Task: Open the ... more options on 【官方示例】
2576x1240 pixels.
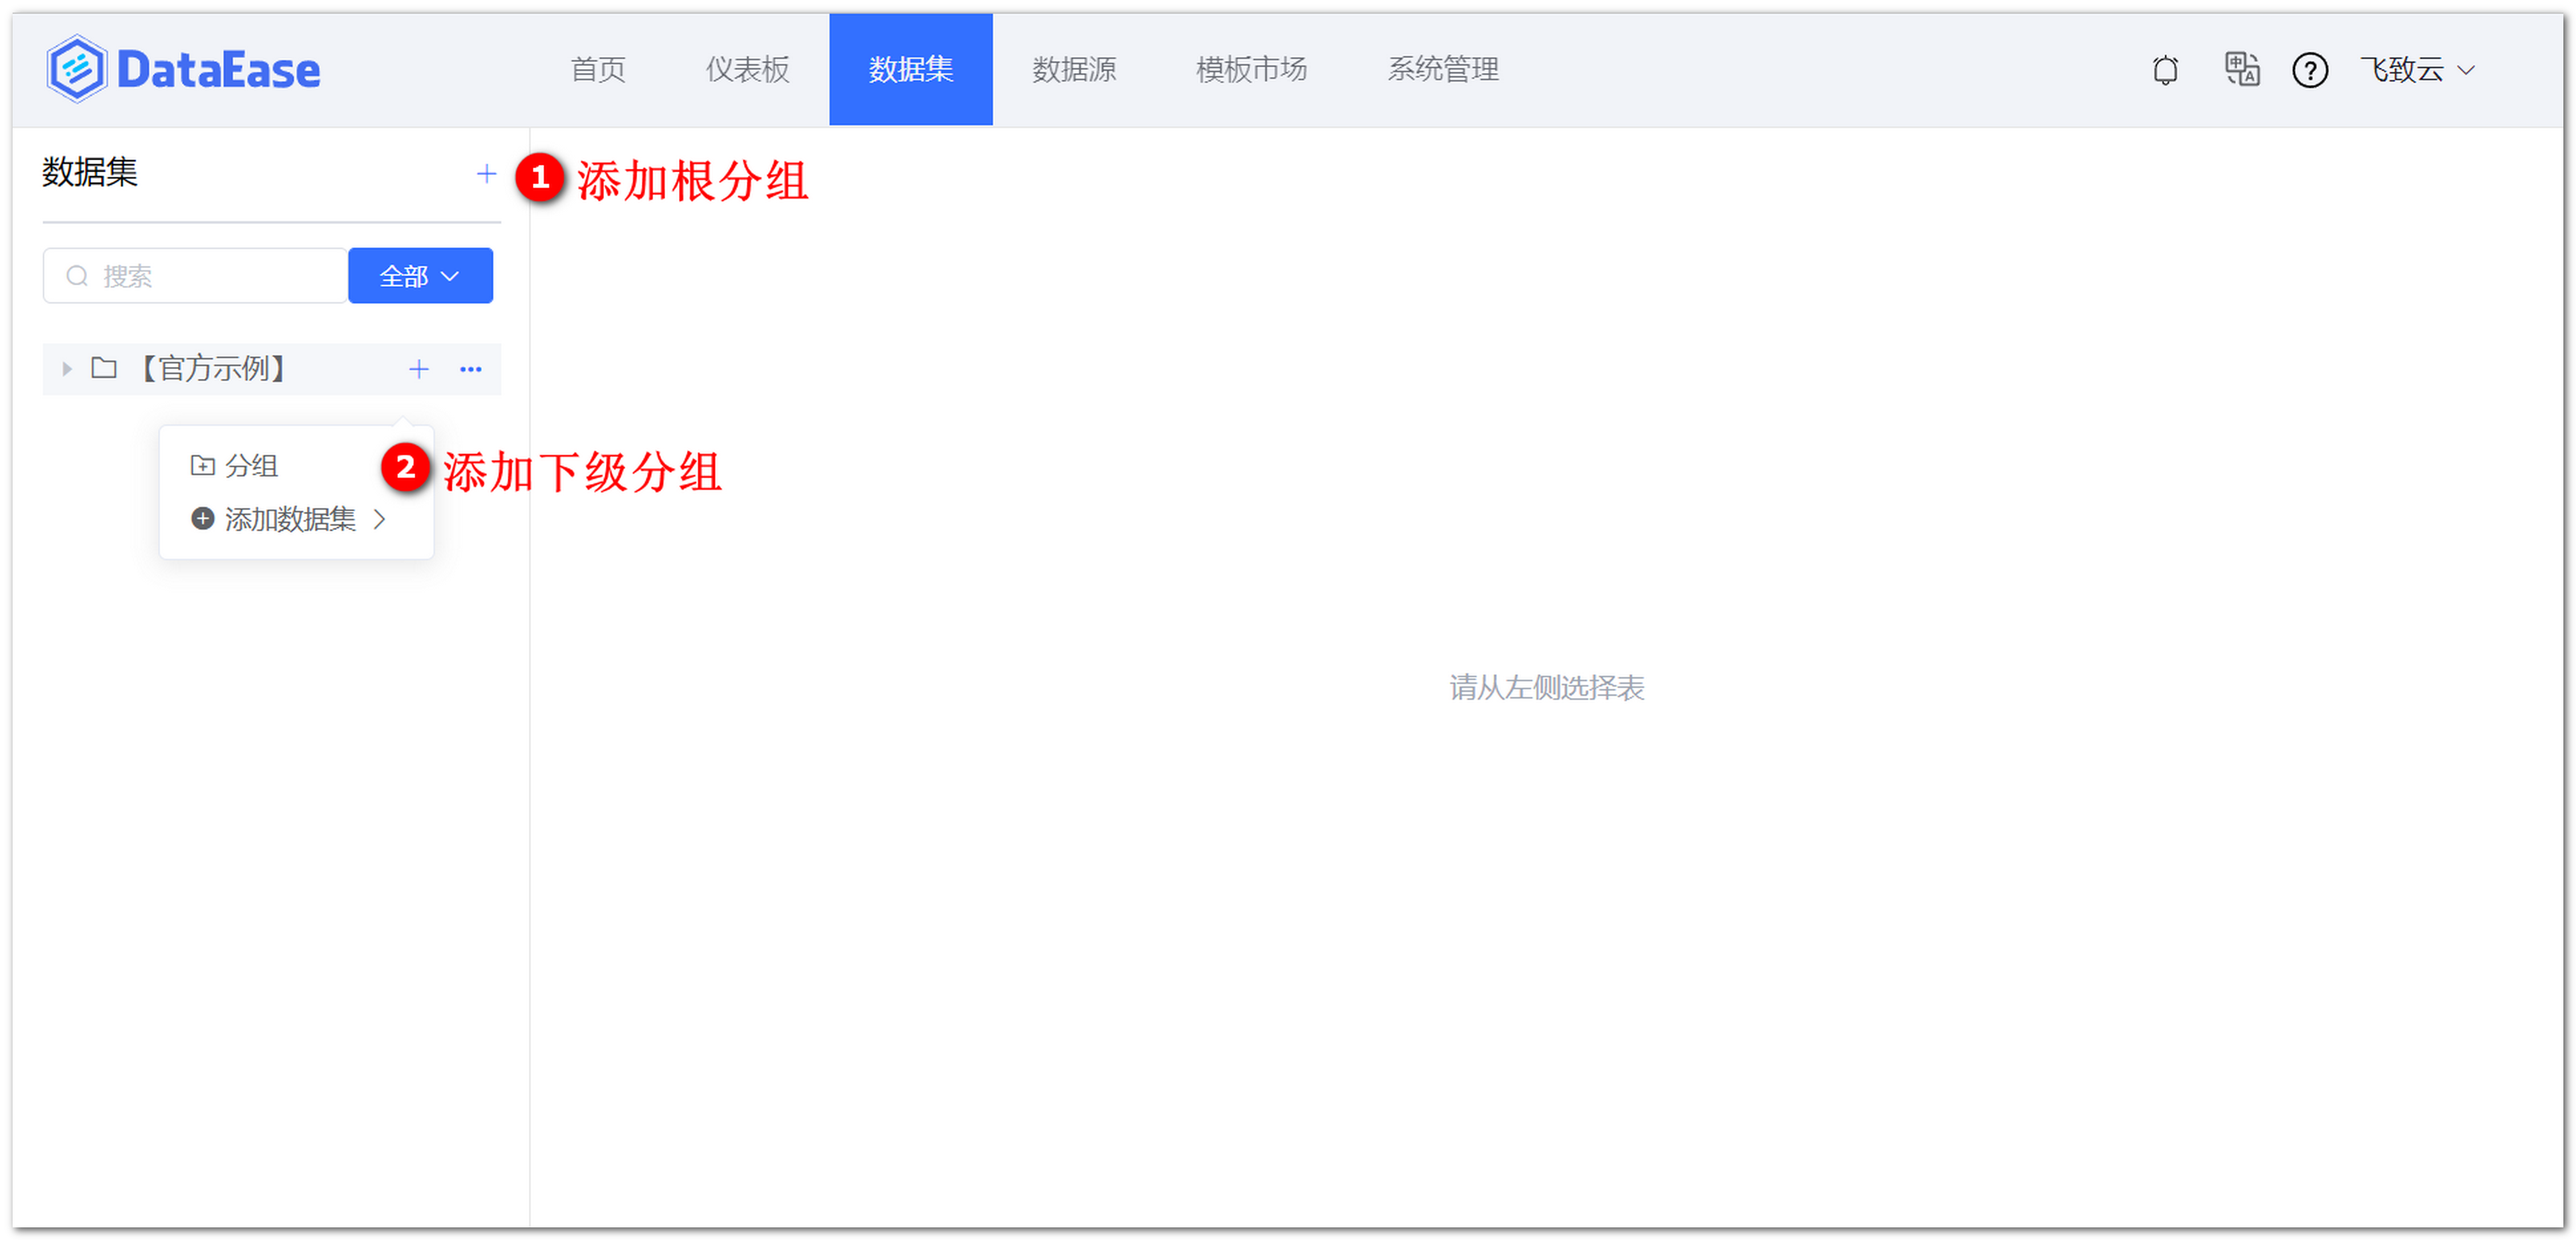Action: click(x=470, y=369)
